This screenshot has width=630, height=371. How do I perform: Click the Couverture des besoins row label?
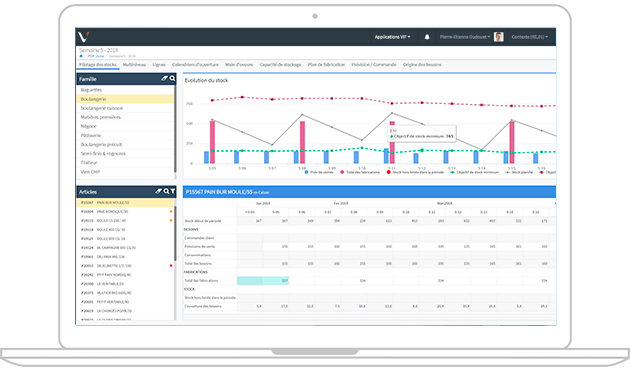click(203, 306)
